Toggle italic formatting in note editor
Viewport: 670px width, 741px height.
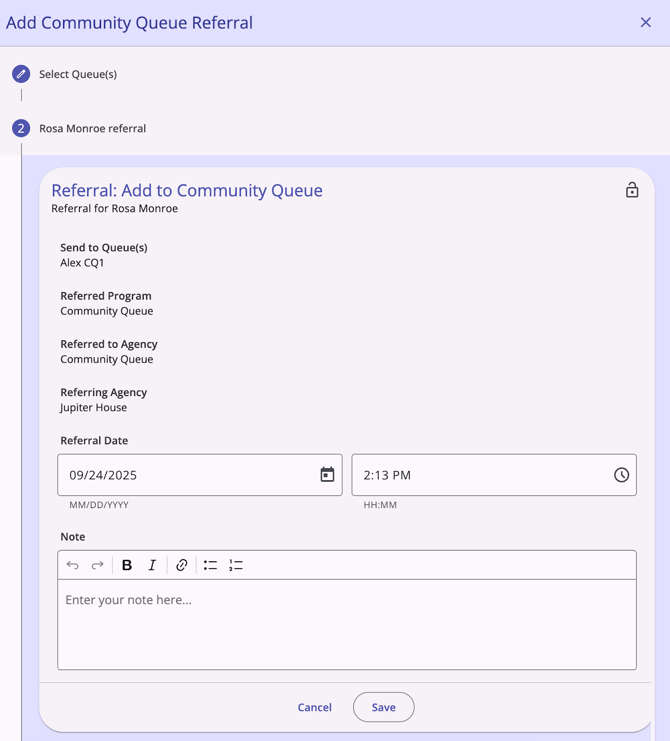click(152, 565)
